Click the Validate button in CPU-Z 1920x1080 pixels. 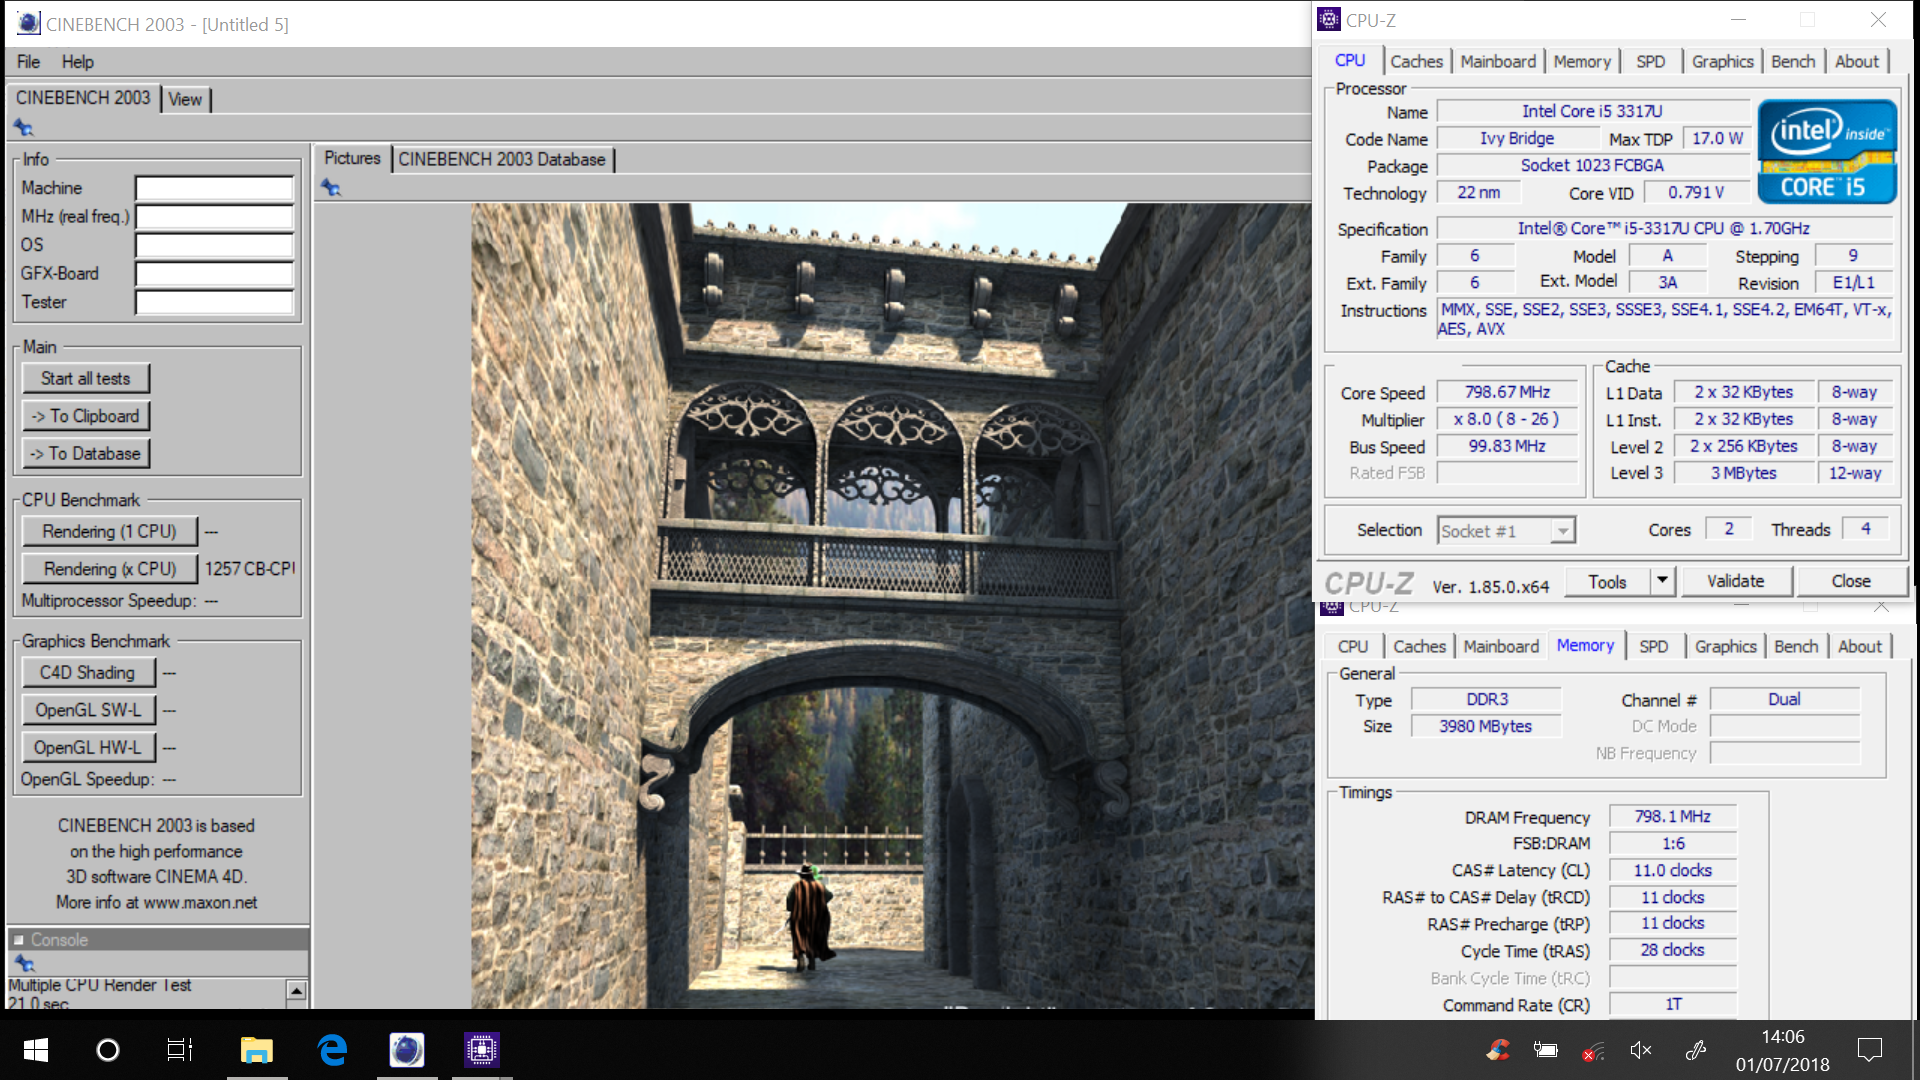point(1735,581)
